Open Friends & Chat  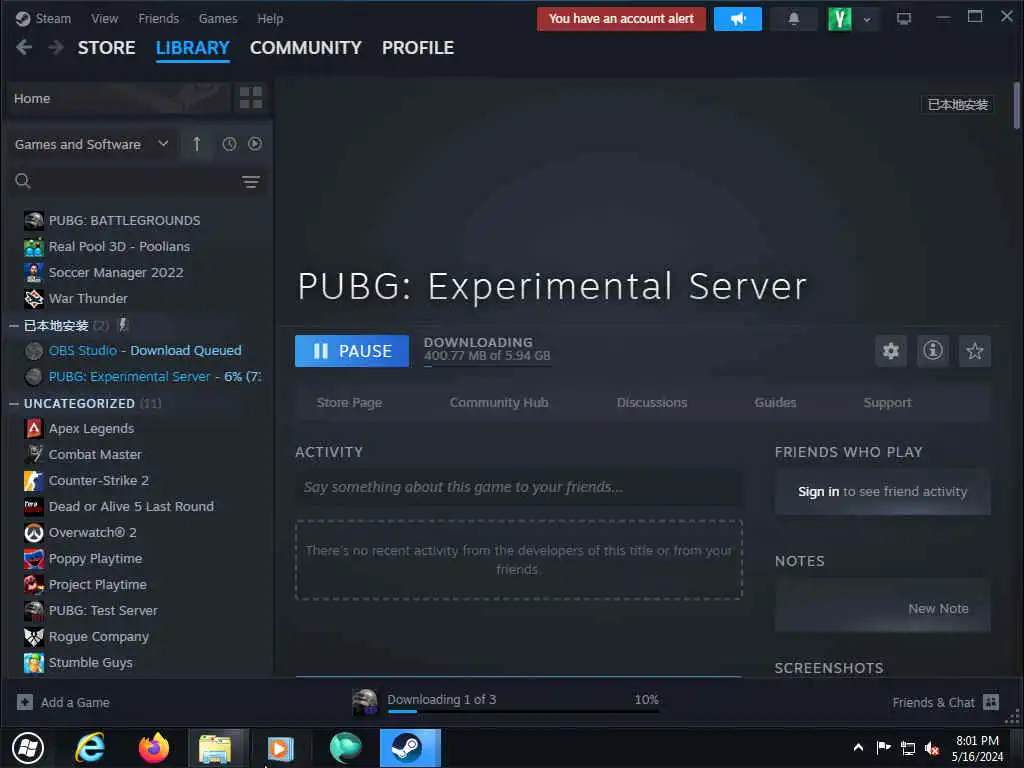945,703
